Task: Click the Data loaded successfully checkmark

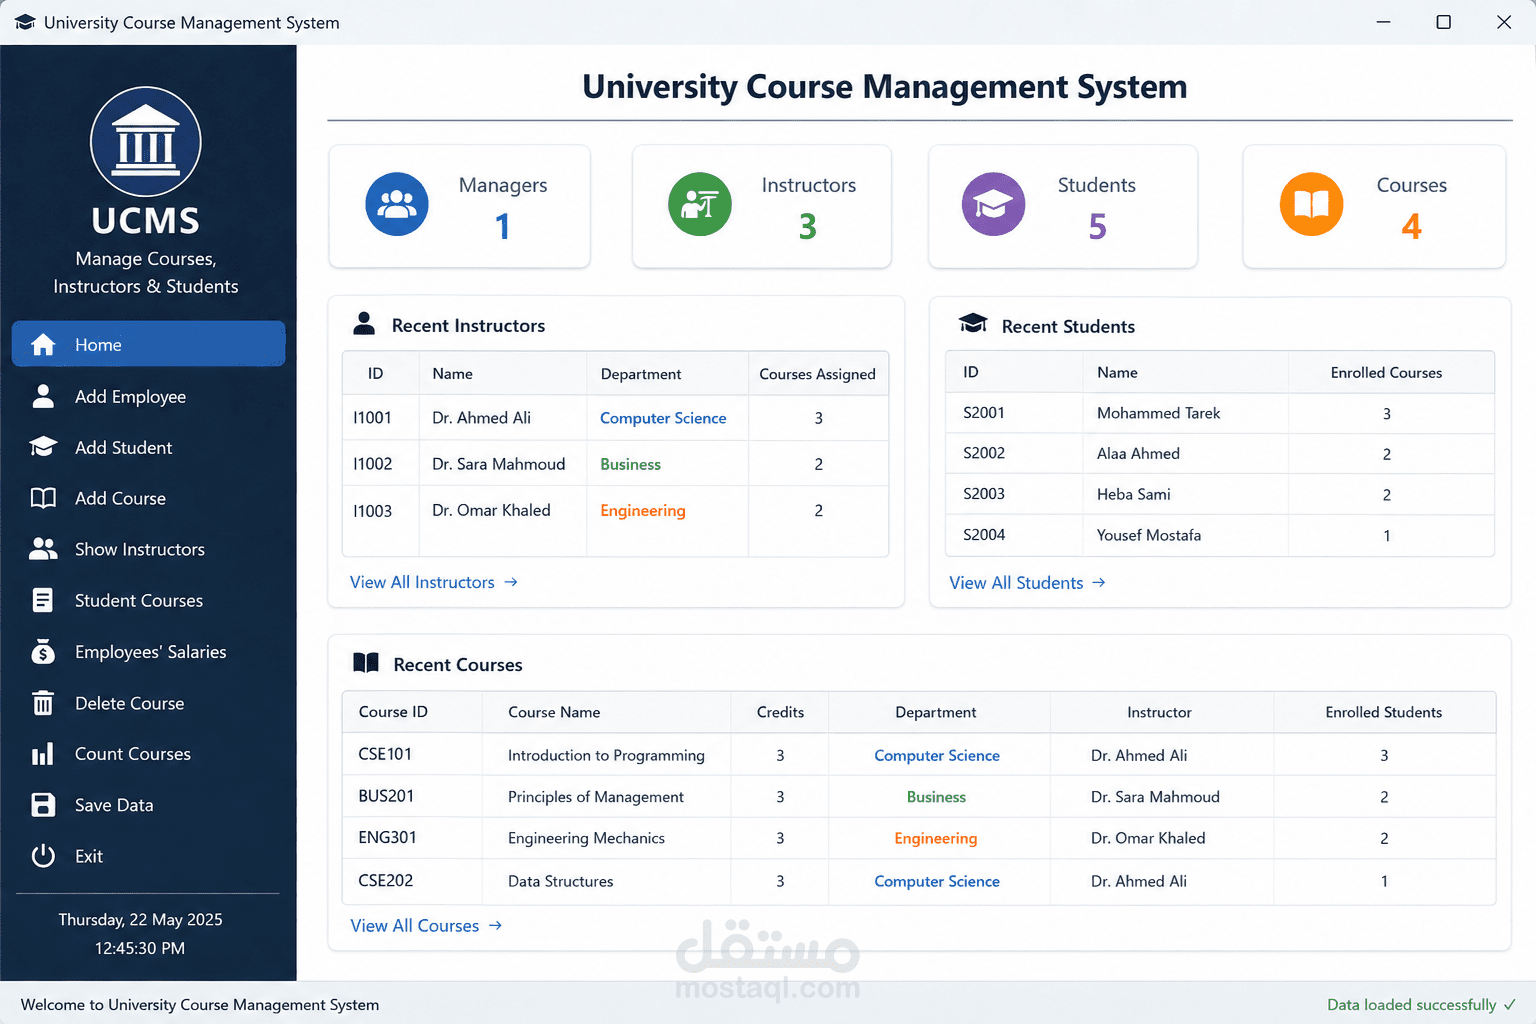Action: [x=1509, y=1004]
